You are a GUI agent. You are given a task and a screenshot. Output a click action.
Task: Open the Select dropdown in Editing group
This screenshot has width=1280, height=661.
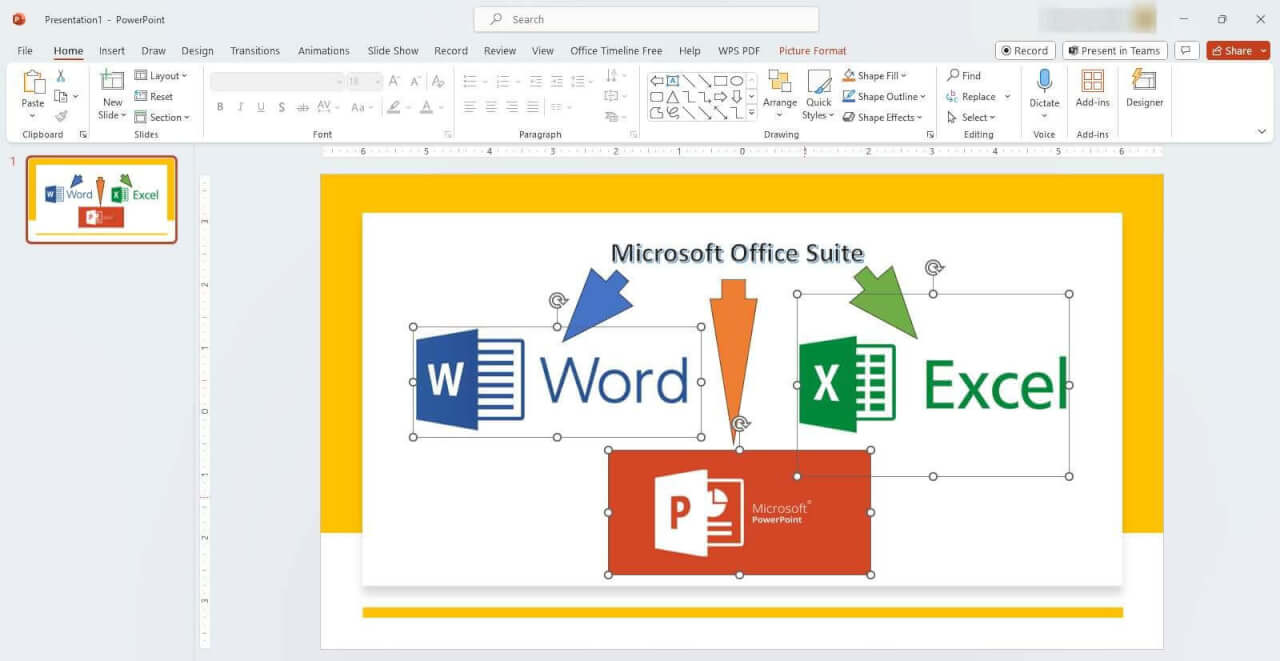coord(971,117)
